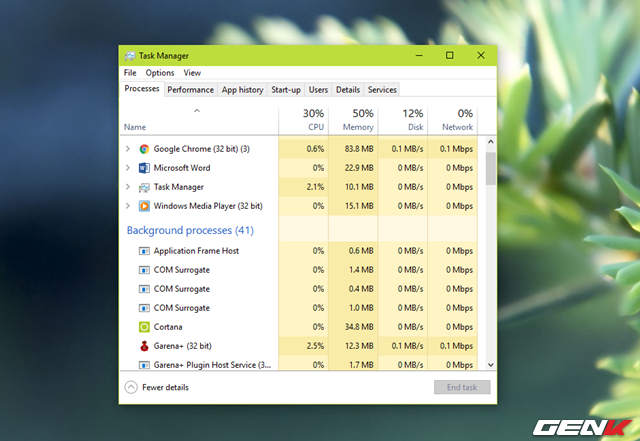Select the Google Chrome (32 bit) (3) row
The image size is (640, 441).
[299, 149]
